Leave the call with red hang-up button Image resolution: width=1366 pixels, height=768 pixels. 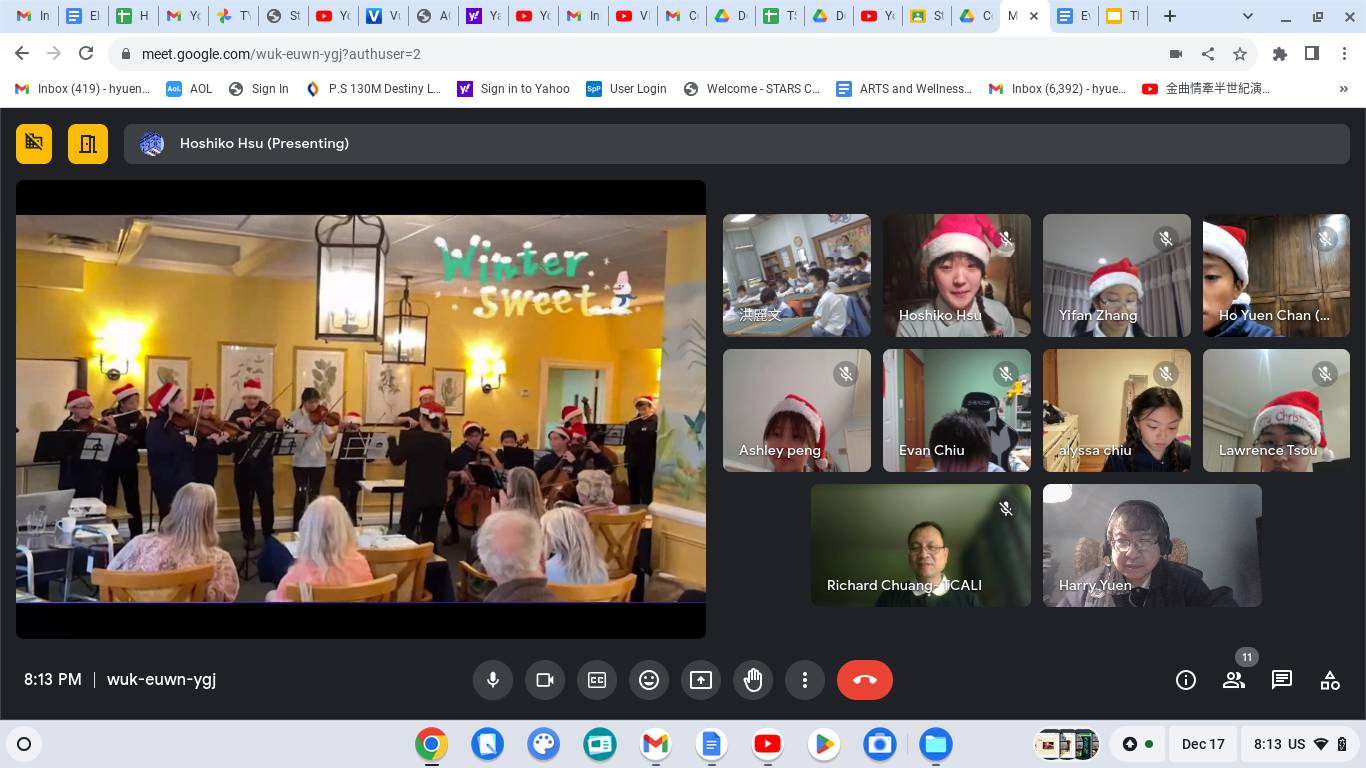click(x=865, y=680)
